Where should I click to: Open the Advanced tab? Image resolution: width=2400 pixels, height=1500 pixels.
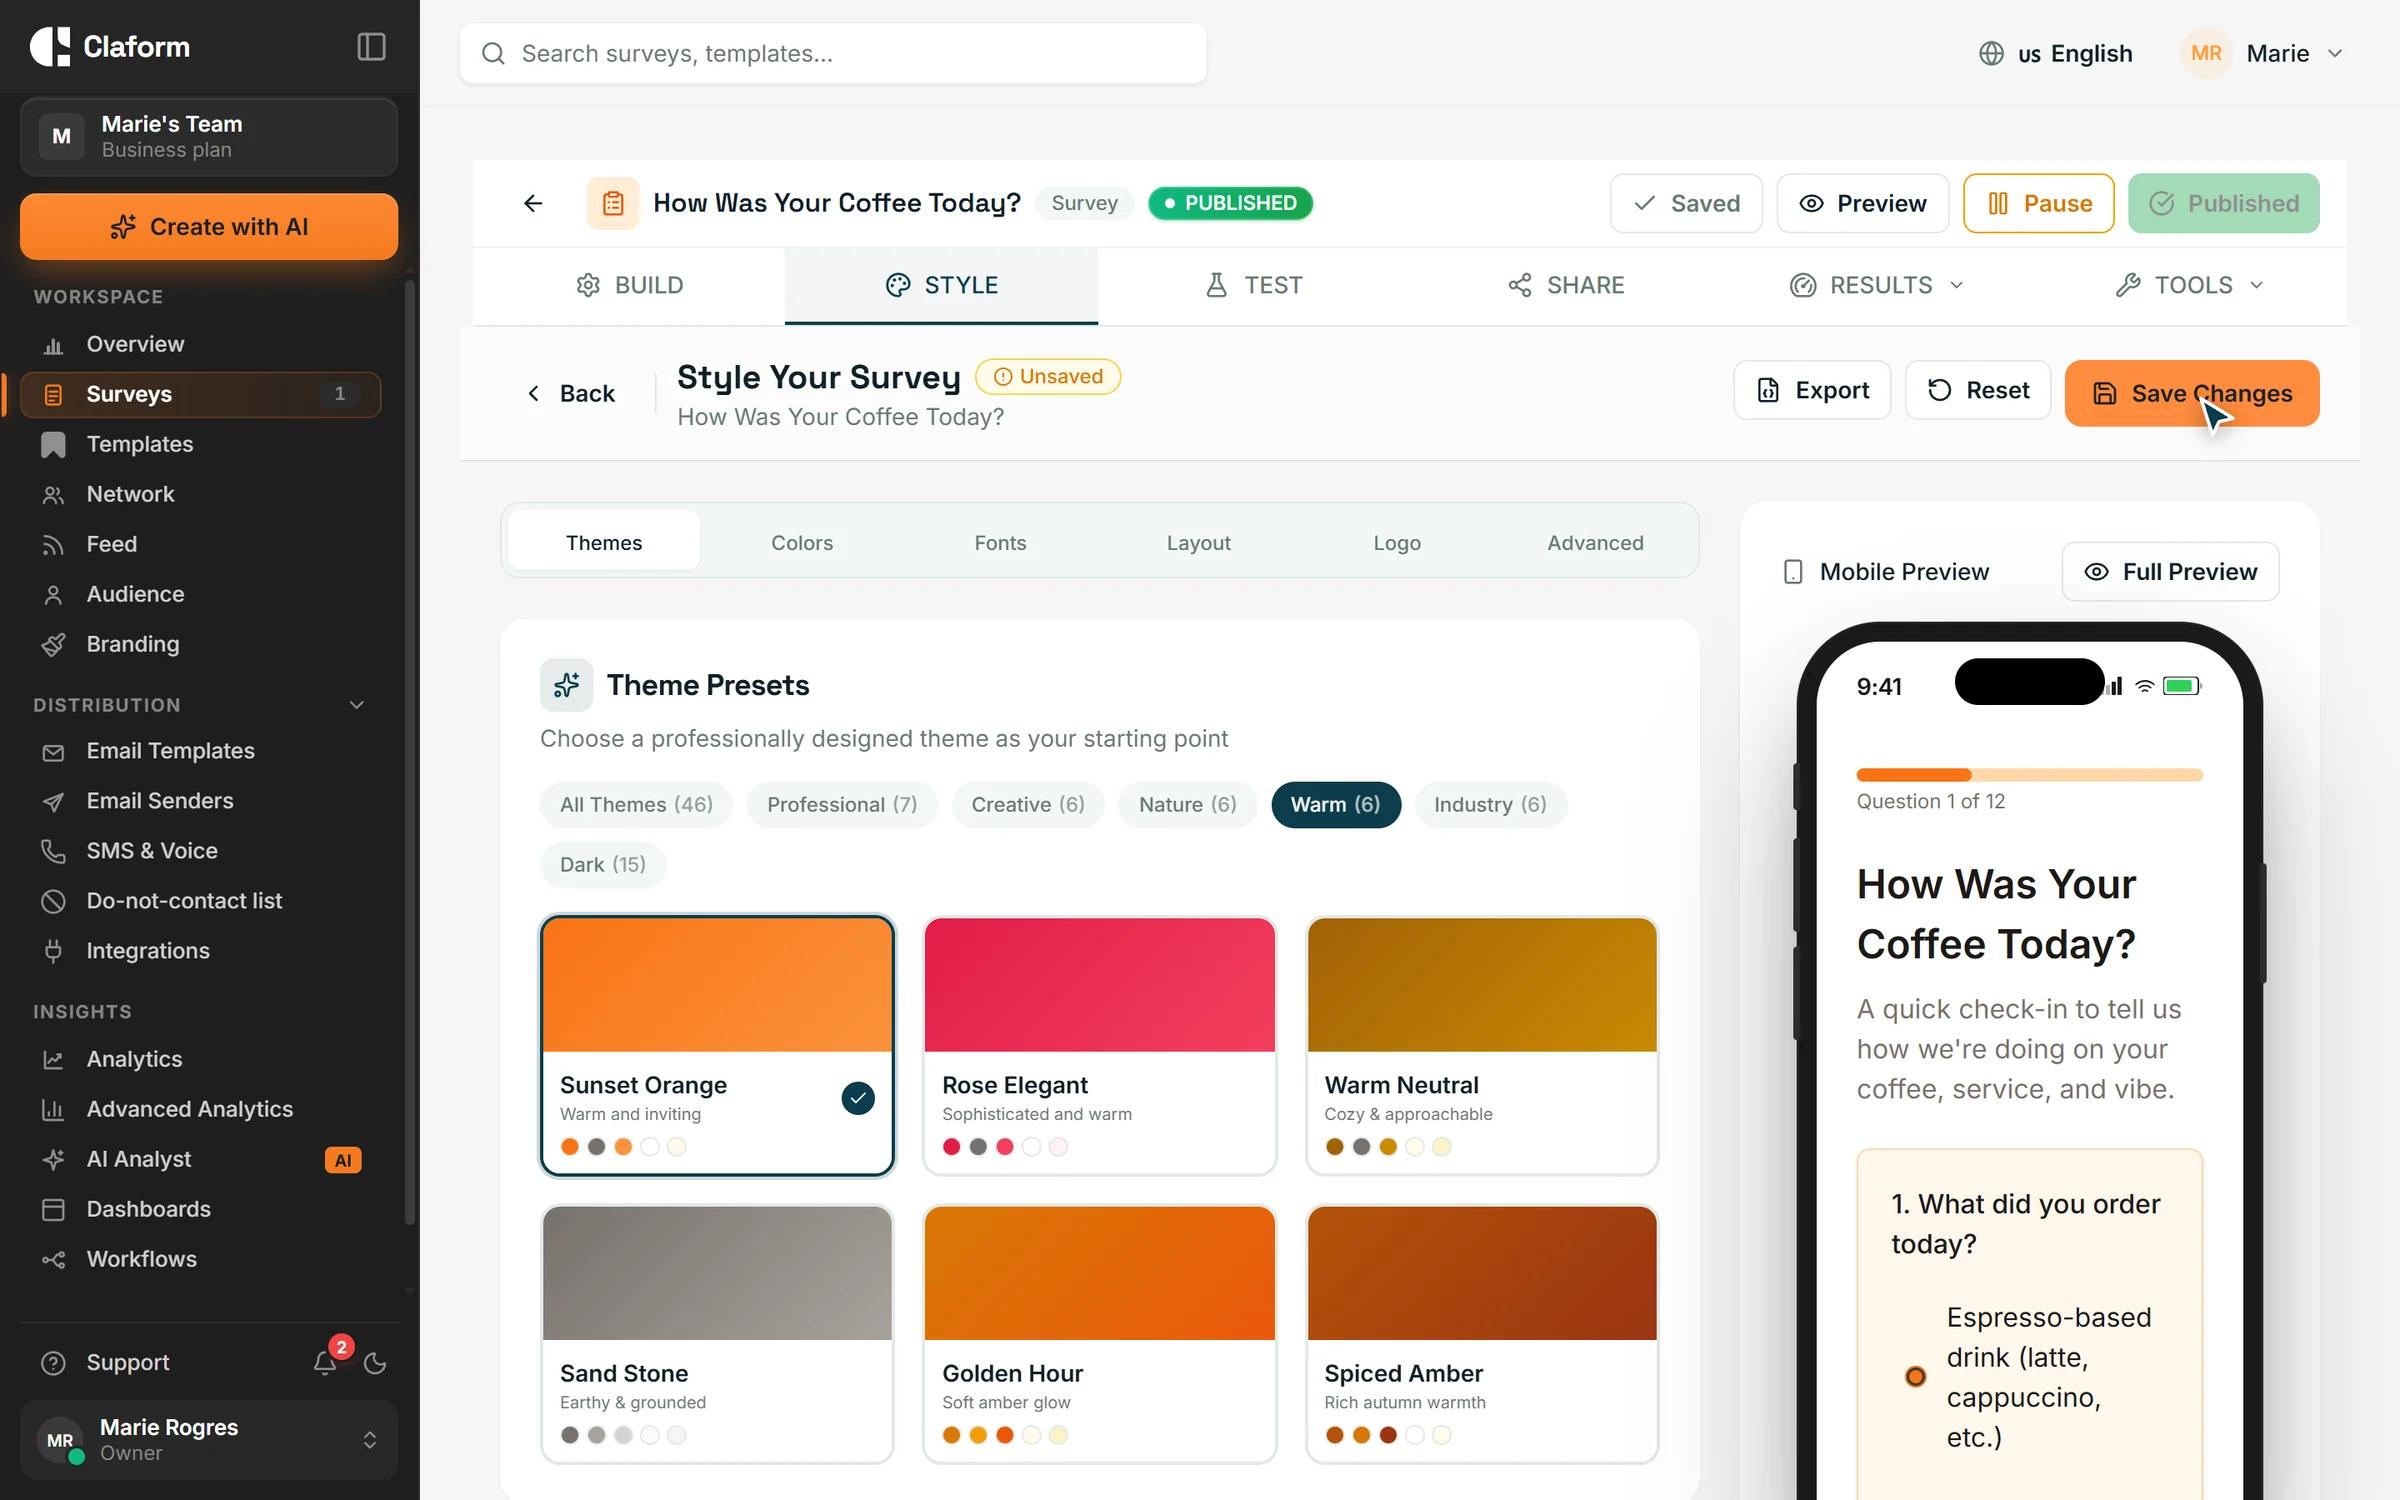(1595, 543)
